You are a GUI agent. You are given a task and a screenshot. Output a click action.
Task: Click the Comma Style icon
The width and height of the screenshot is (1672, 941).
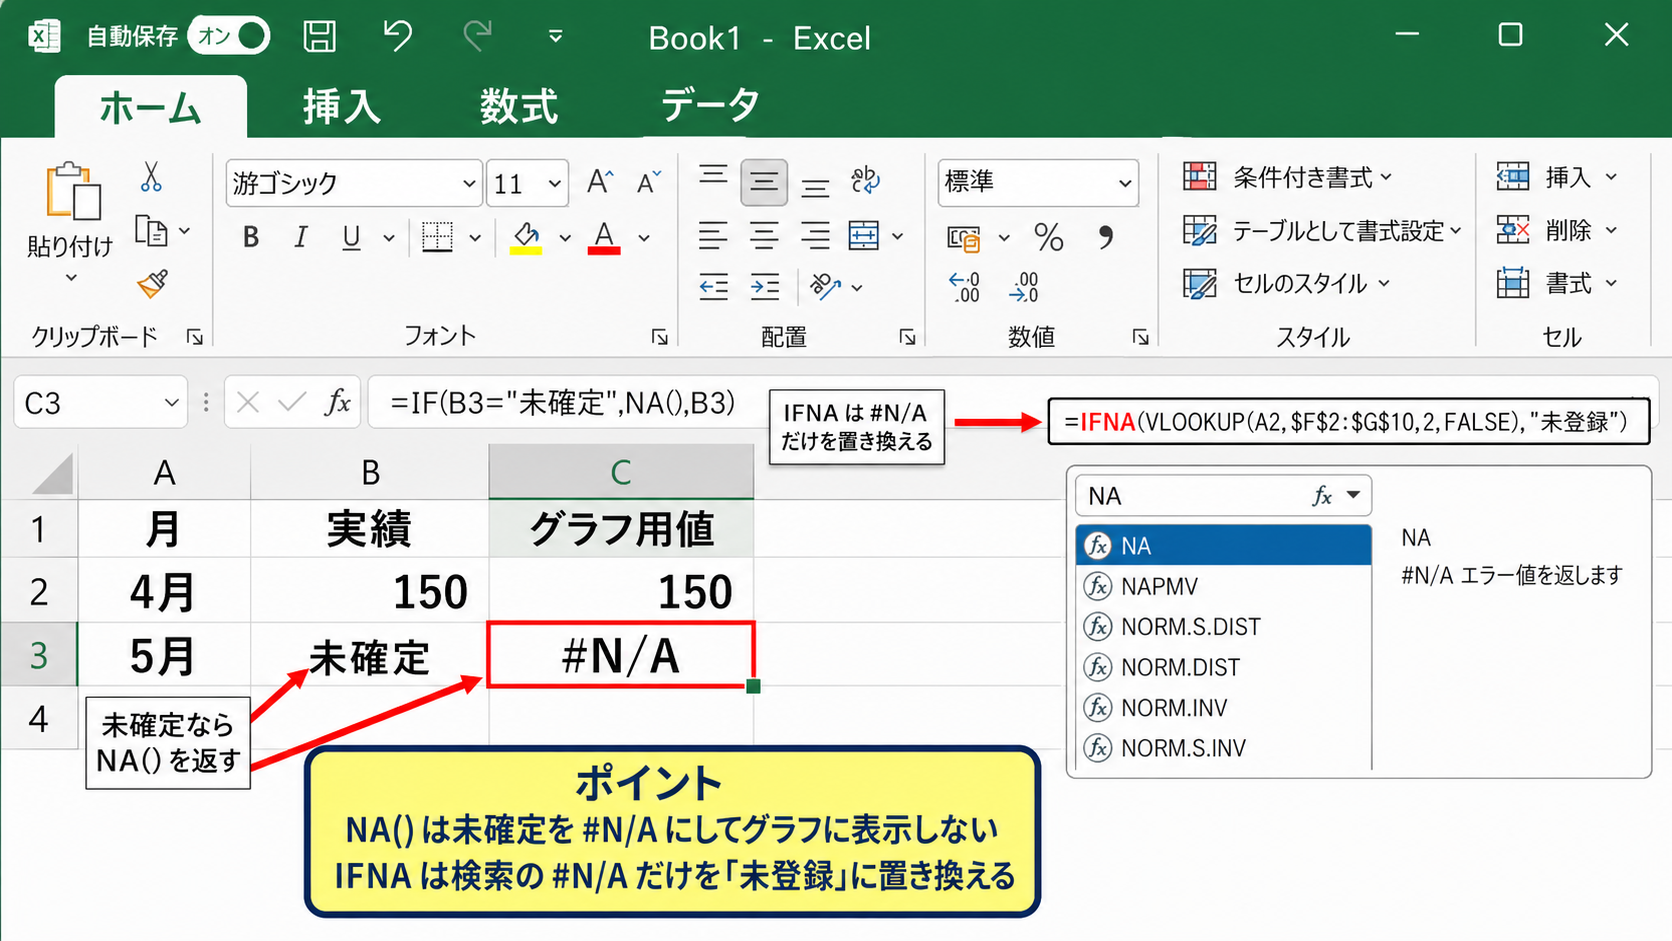click(x=1105, y=238)
